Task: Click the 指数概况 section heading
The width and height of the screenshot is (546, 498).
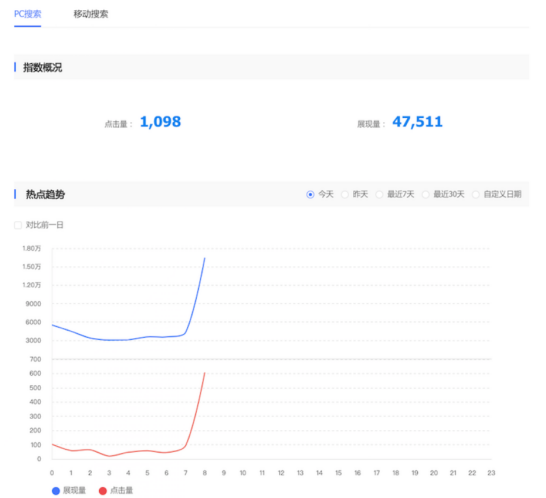Action: point(42,67)
